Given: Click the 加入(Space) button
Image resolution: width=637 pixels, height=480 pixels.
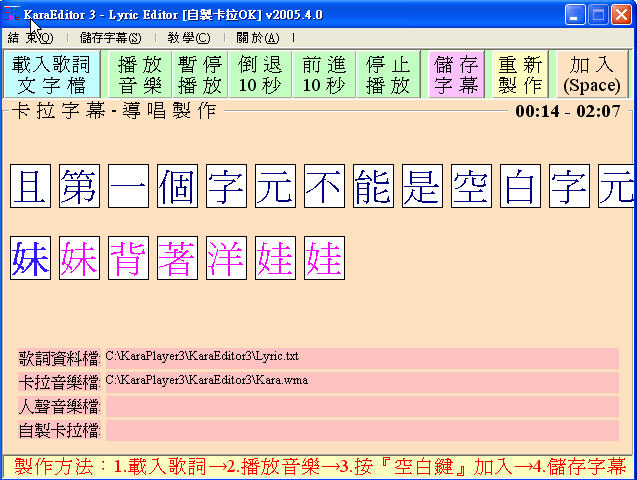Looking at the screenshot, I should pos(592,75).
